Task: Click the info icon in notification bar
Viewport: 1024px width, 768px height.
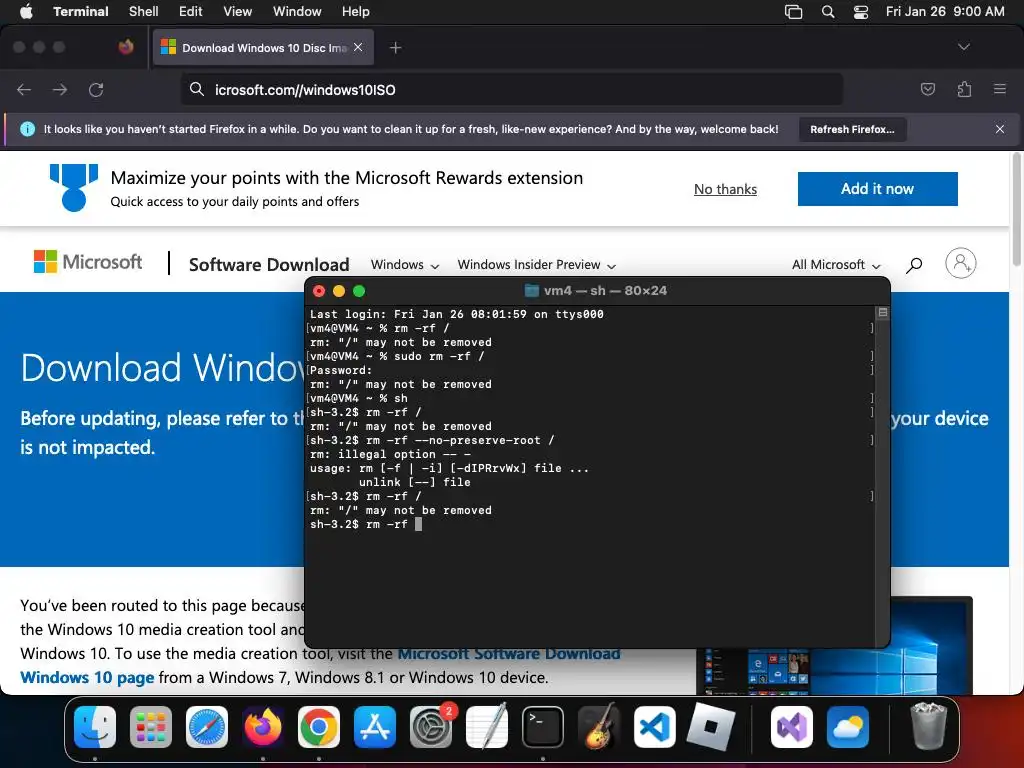Action: click(x=27, y=129)
